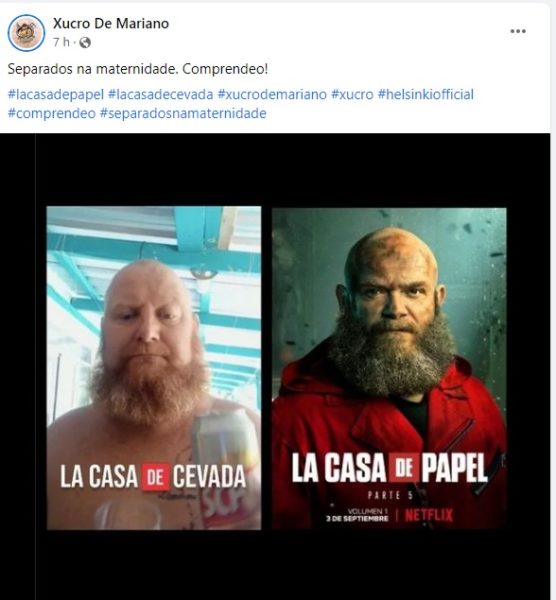Viewport: 556px width, 600px height.
Task: Follow the #lacasadepapel hashtag
Action: [x=56, y=95]
